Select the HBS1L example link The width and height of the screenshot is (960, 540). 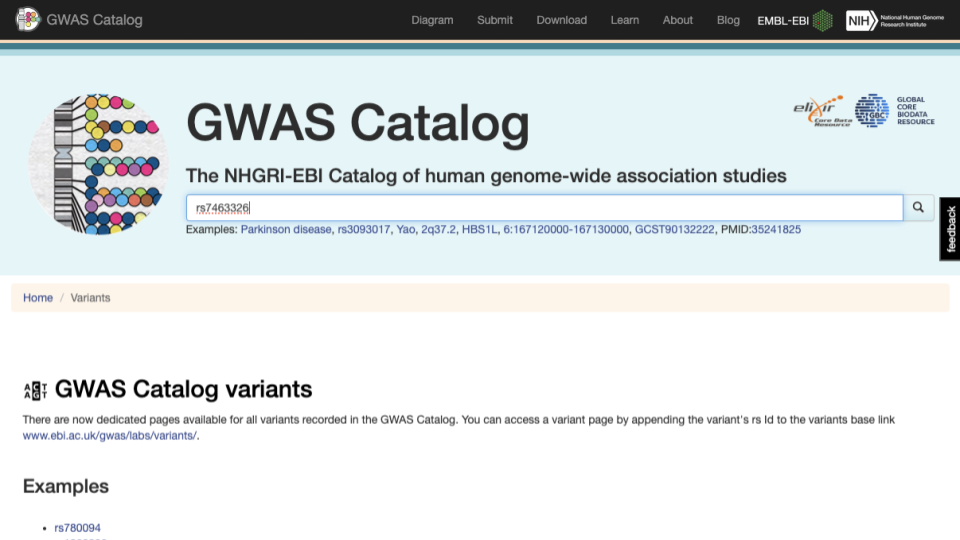[x=479, y=230]
